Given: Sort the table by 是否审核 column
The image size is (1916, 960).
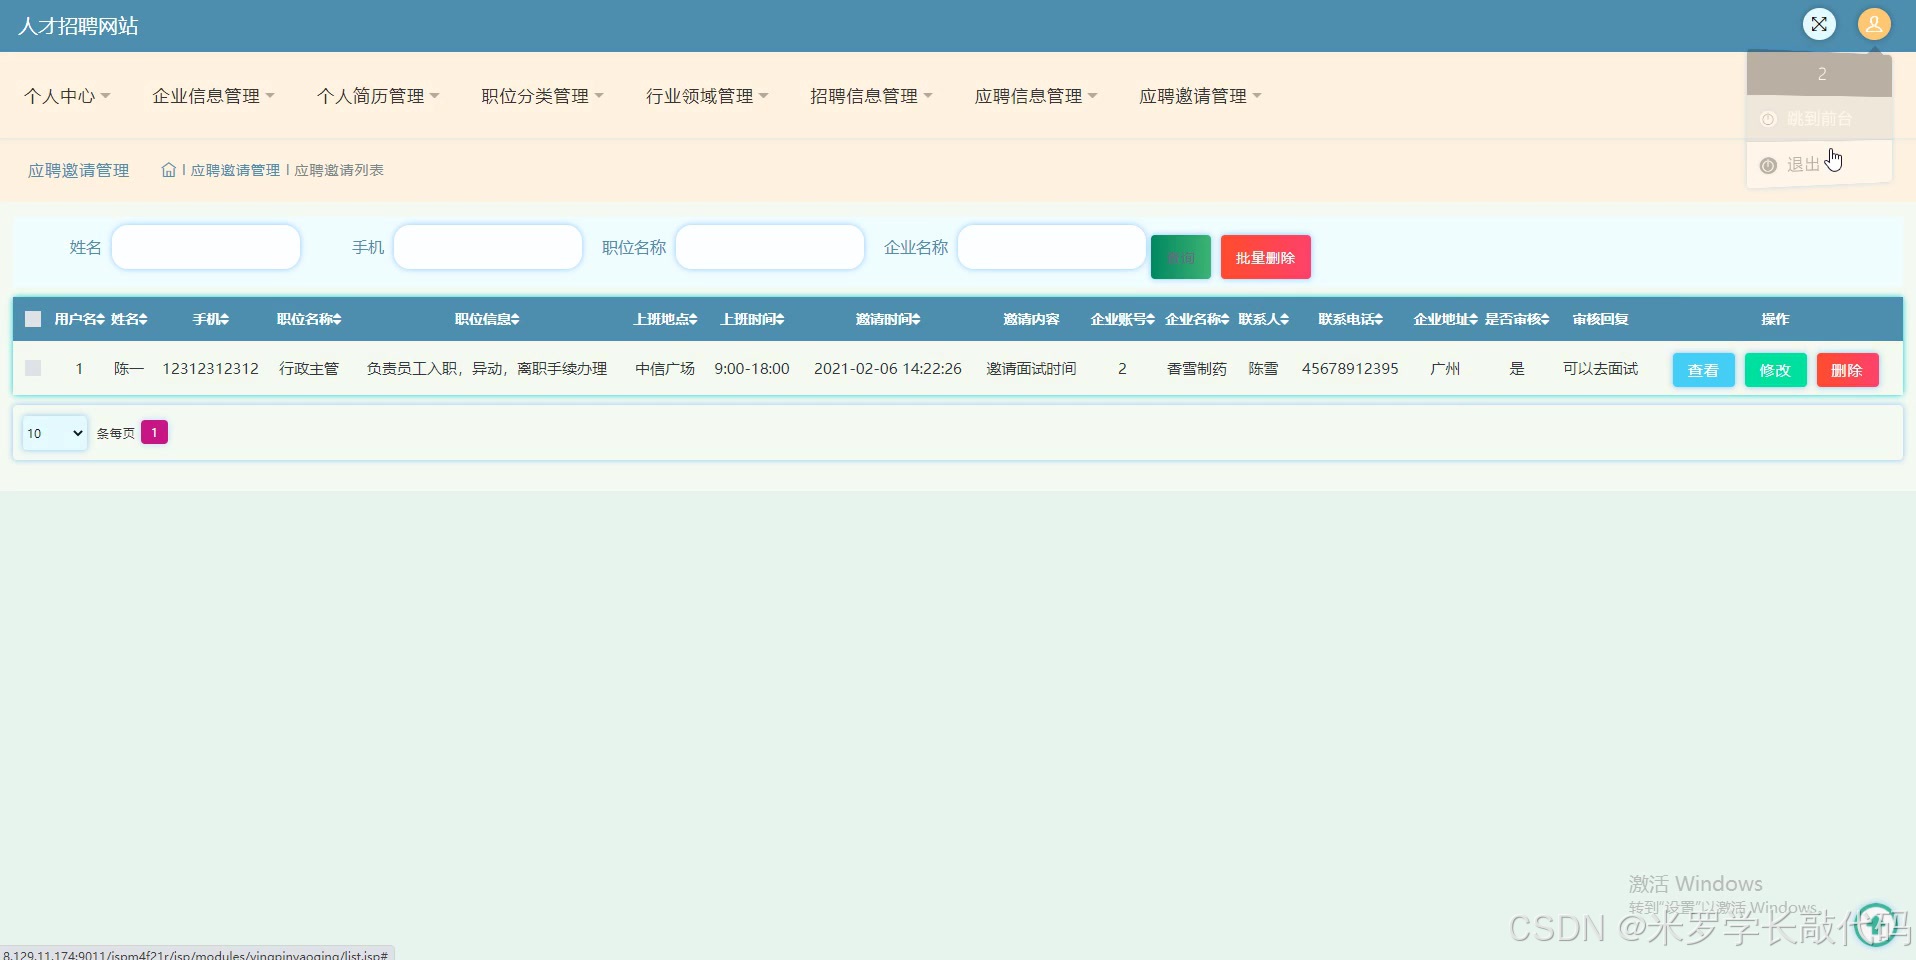Looking at the screenshot, I should point(1517,319).
